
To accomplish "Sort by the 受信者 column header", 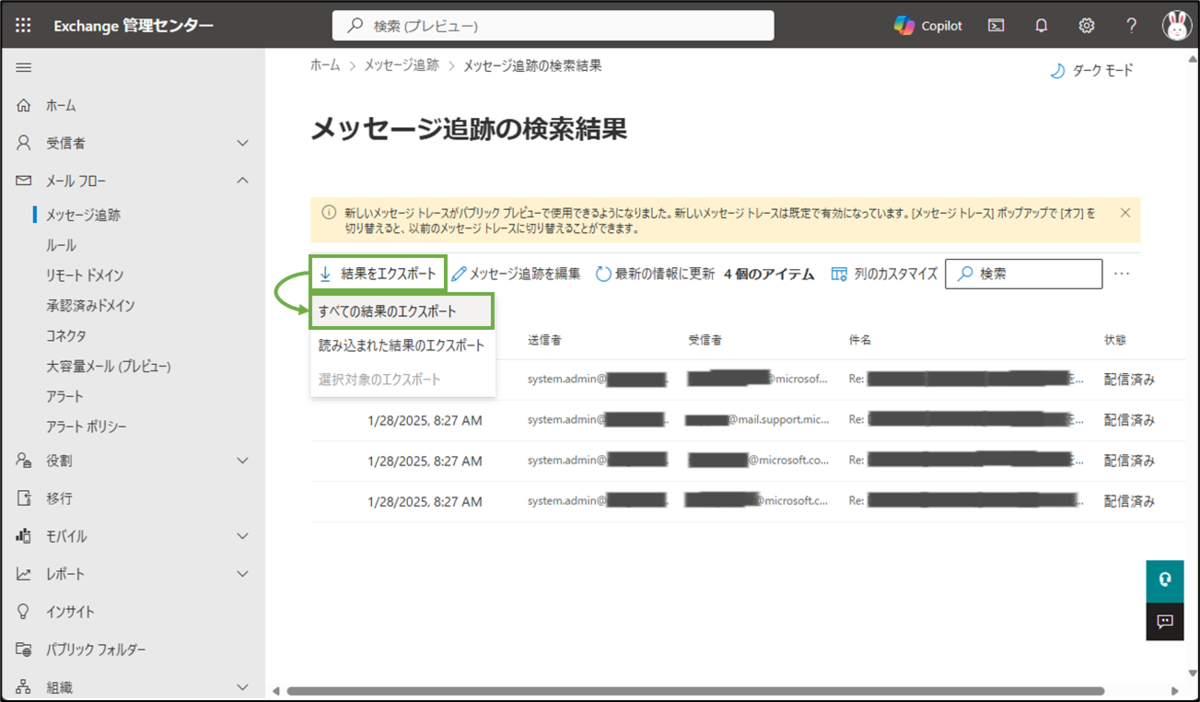I will pos(705,340).
